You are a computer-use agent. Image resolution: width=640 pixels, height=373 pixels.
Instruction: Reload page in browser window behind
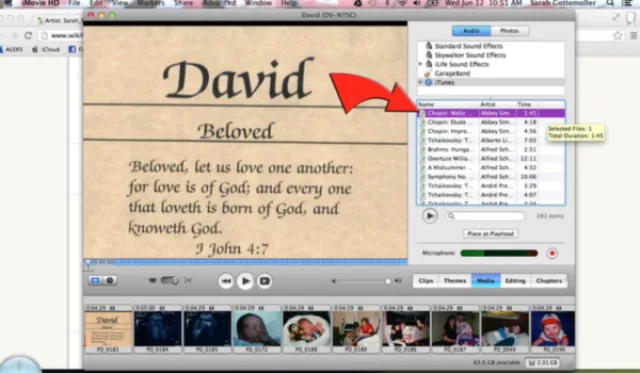[28, 36]
